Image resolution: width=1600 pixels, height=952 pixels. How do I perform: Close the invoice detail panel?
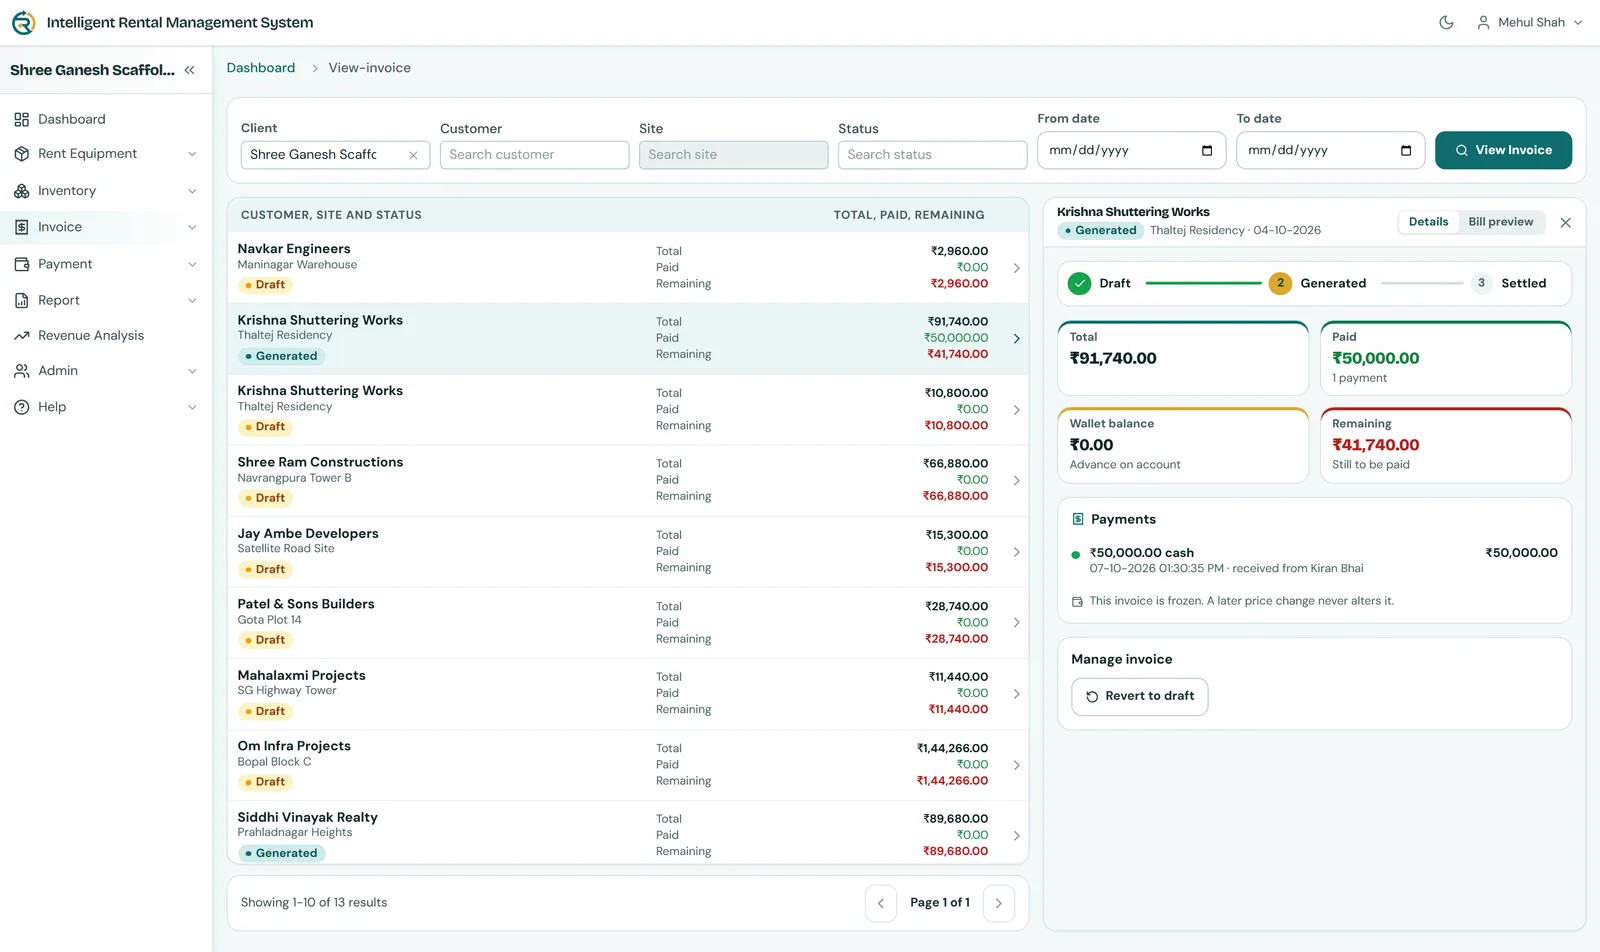[1566, 223]
